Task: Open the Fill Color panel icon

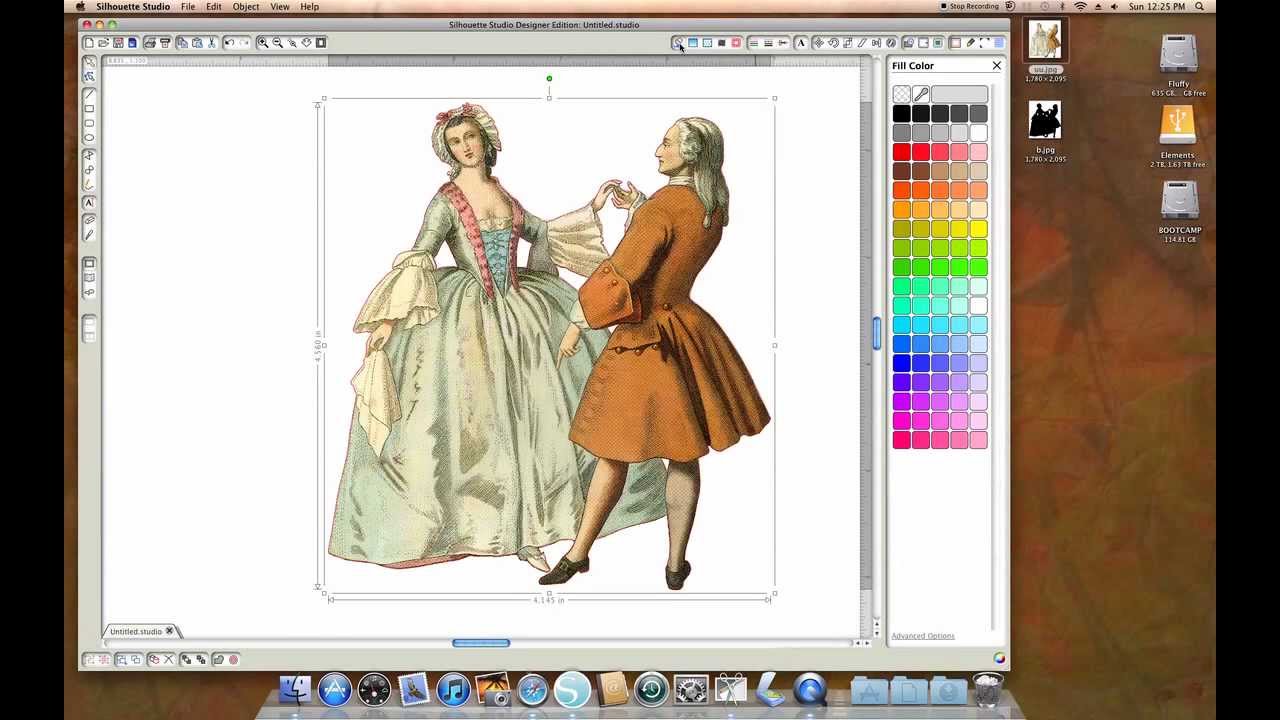Action: pyautogui.click(x=677, y=42)
